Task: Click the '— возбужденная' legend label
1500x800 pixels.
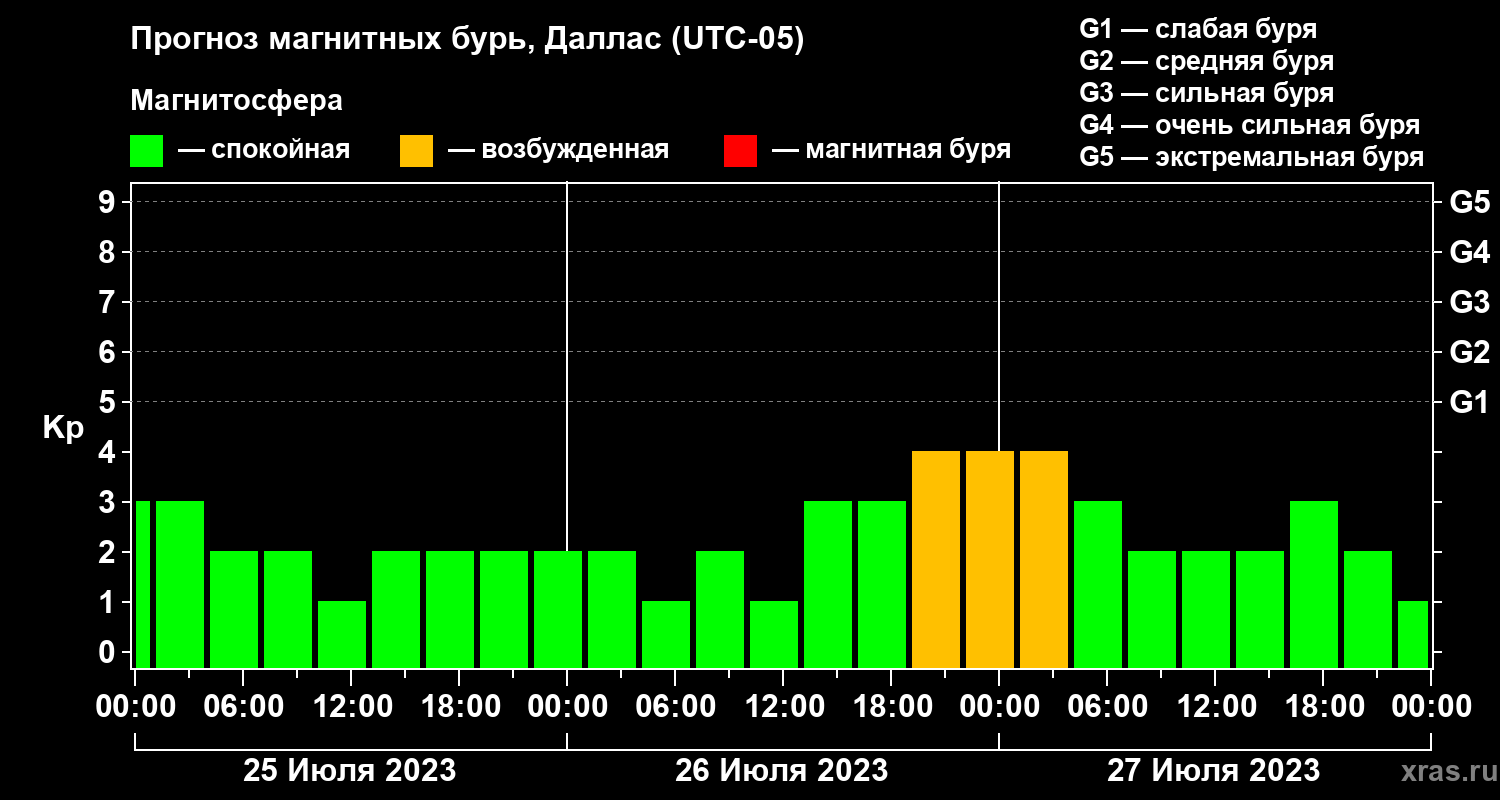Action: pyautogui.click(x=558, y=150)
